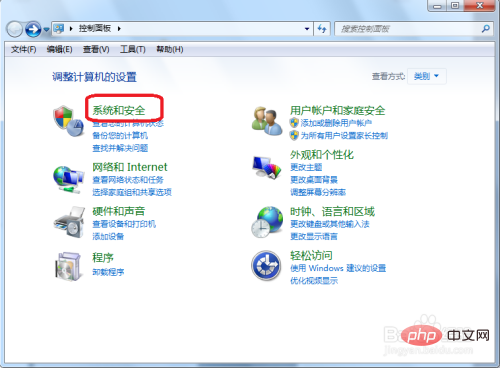The height and width of the screenshot is (368, 500).
Task: Open the 编辑(E) menu
Action: [59, 49]
